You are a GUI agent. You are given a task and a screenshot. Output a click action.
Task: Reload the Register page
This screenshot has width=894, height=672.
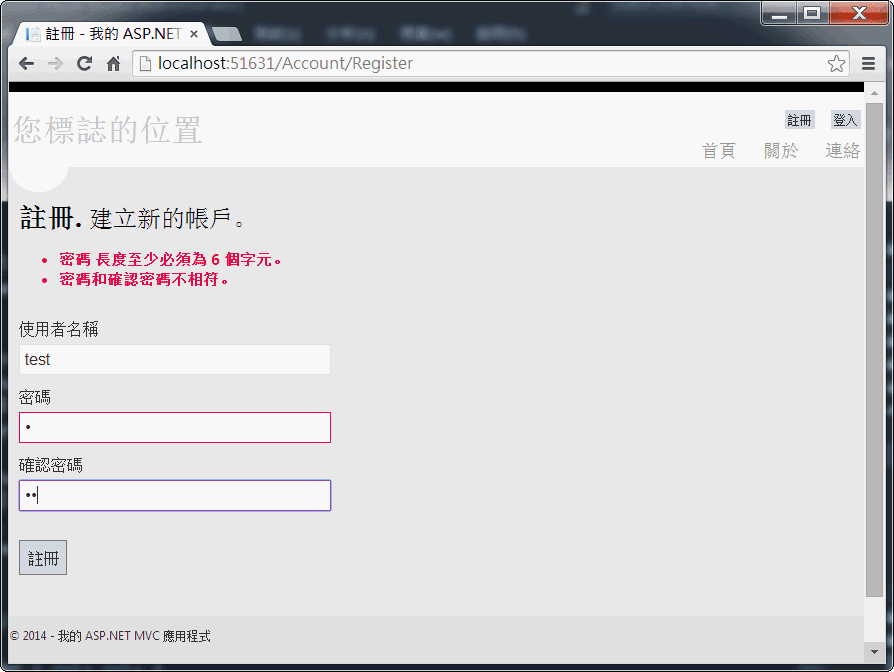tap(84, 63)
